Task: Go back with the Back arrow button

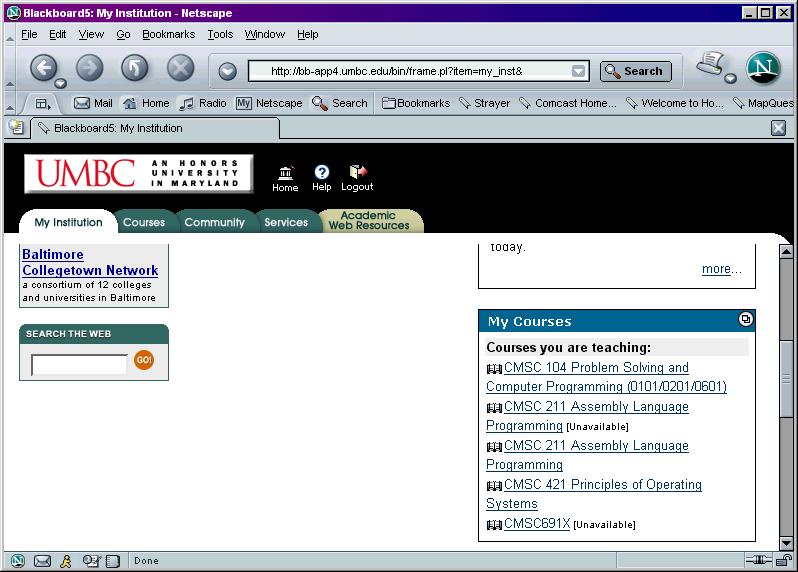Action: 43,68
